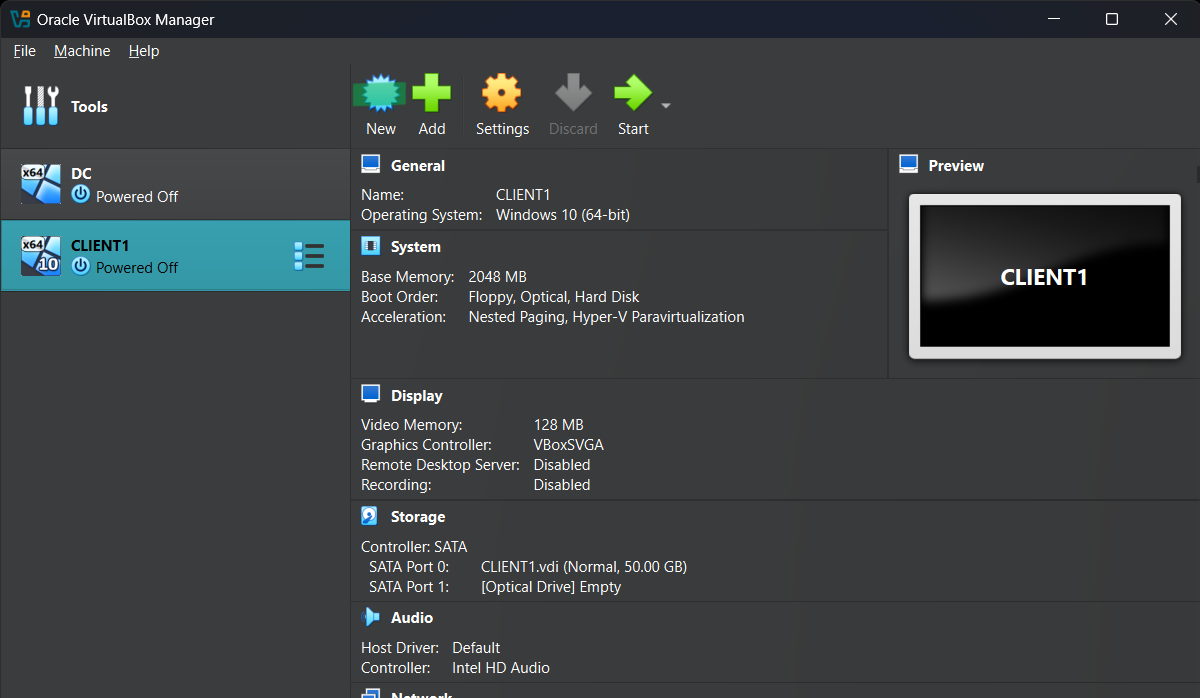Start CLIENT1 with the green arrow icon
This screenshot has height=698, width=1200.
click(x=632, y=94)
